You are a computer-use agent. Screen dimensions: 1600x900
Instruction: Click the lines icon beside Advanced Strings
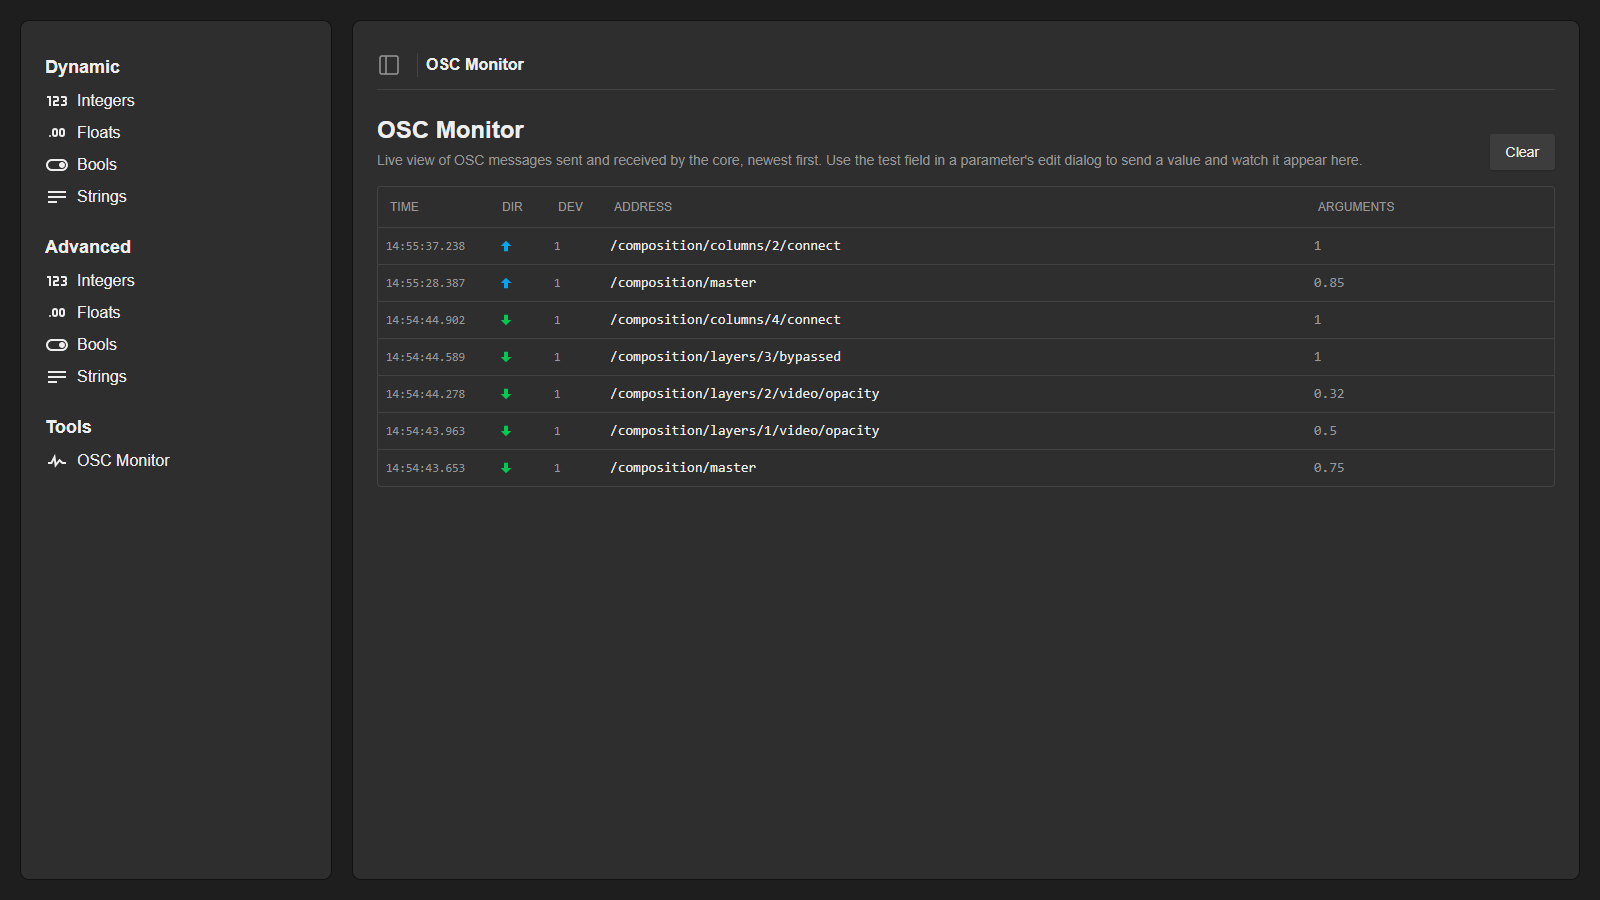(57, 377)
